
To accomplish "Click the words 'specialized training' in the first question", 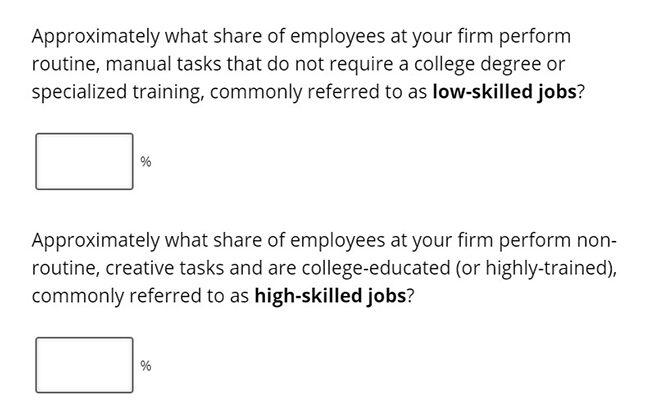I will coord(117,92).
